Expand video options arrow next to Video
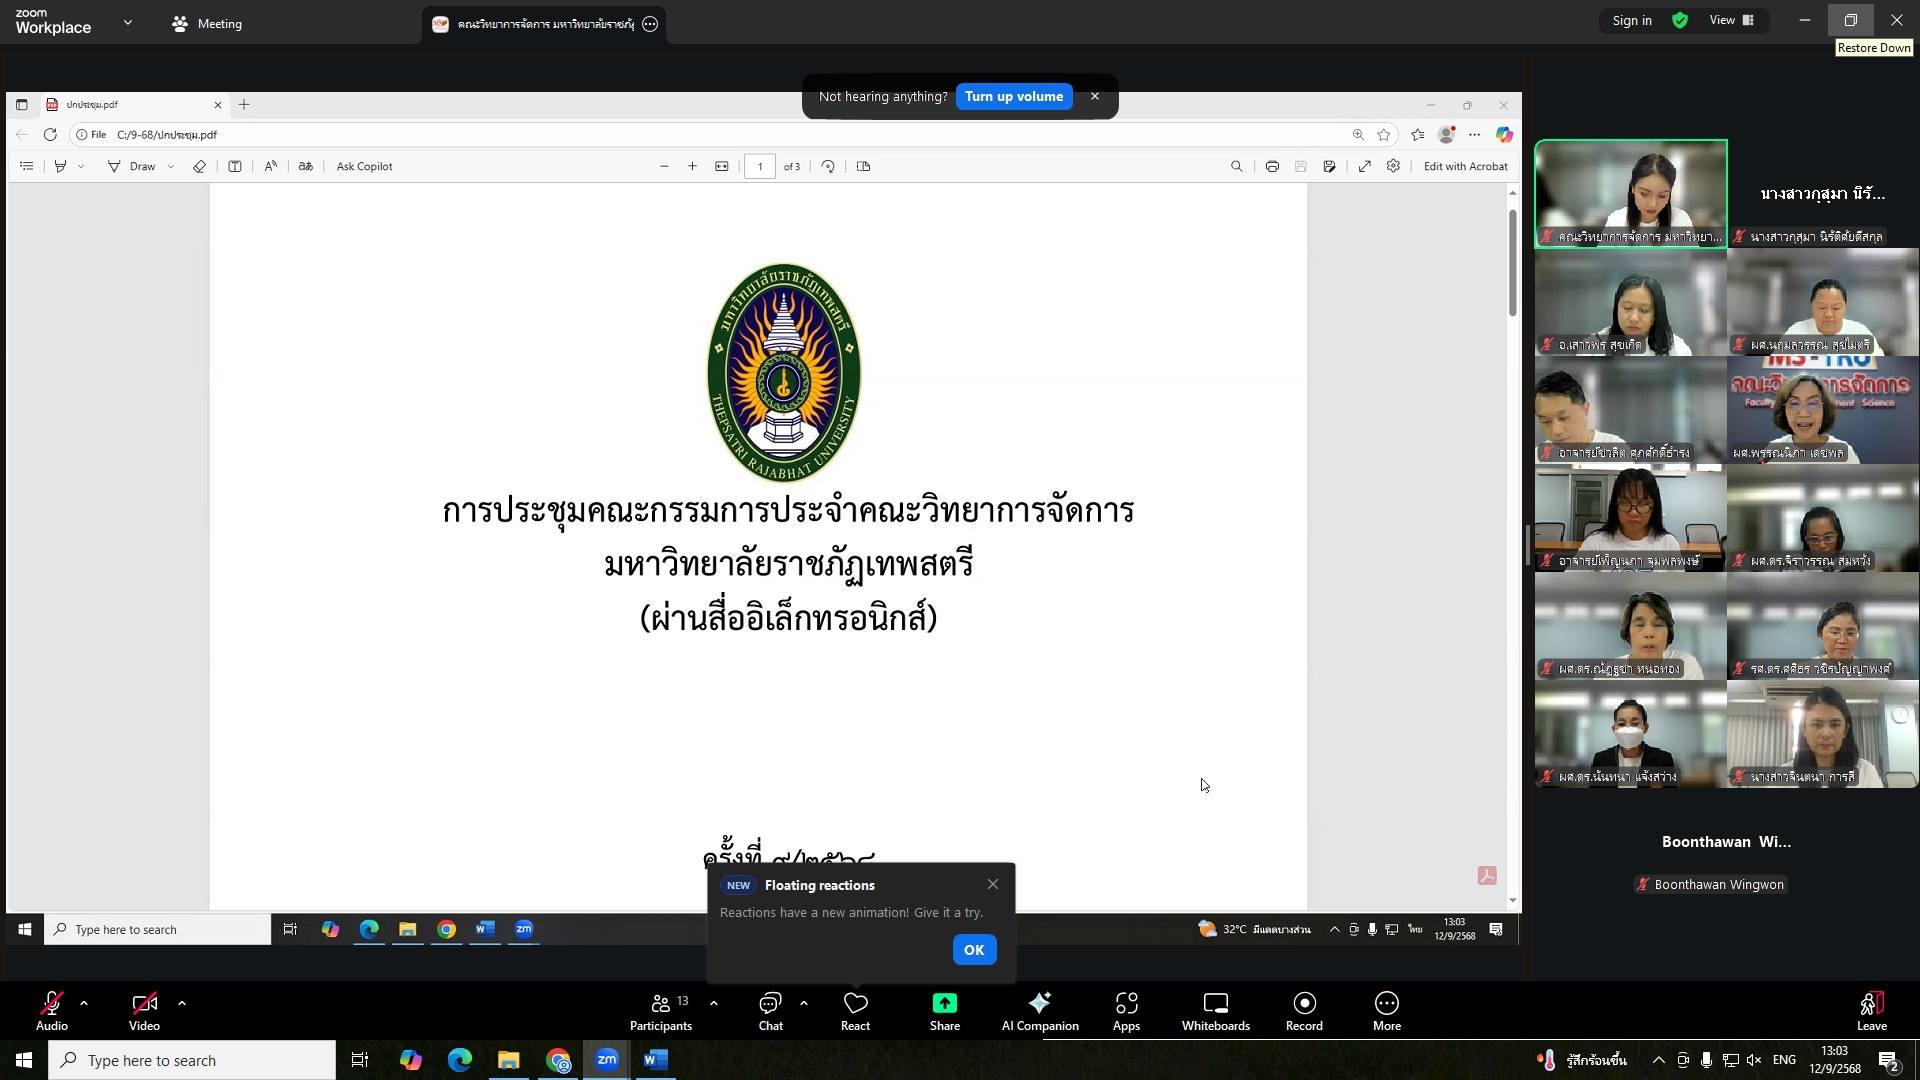The width and height of the screenshot is (1920, 1080). [x=182, y=1003]
